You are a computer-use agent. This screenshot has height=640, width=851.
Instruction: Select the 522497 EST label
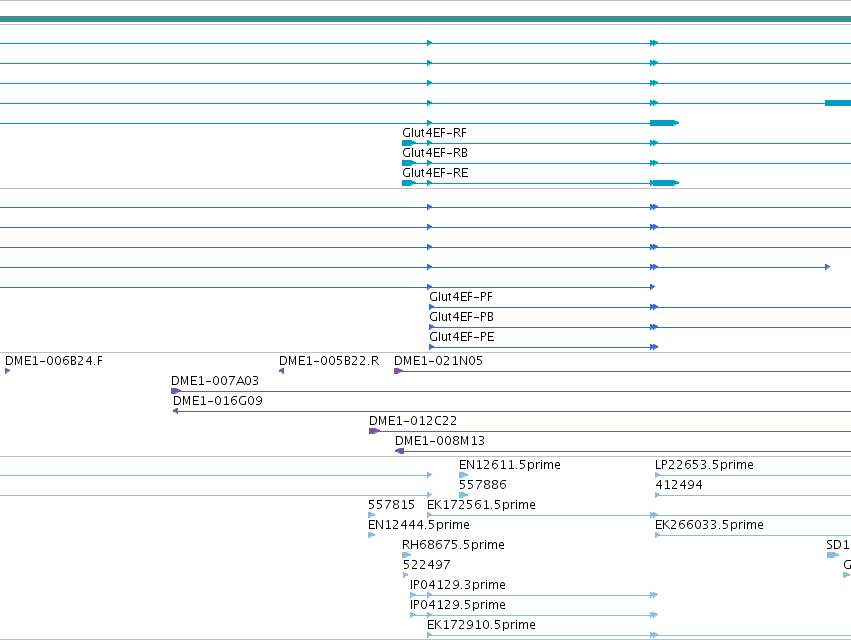point(427,566)
